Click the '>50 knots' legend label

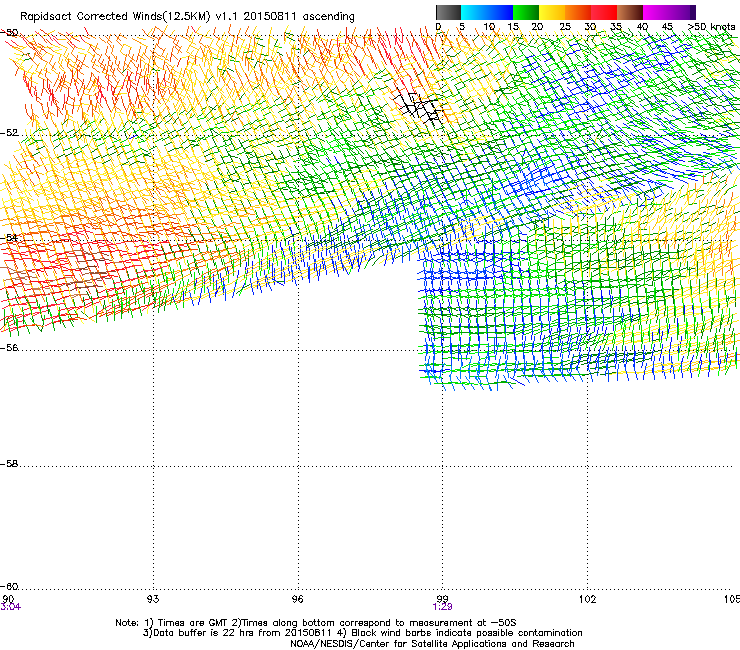coord(711,27)
